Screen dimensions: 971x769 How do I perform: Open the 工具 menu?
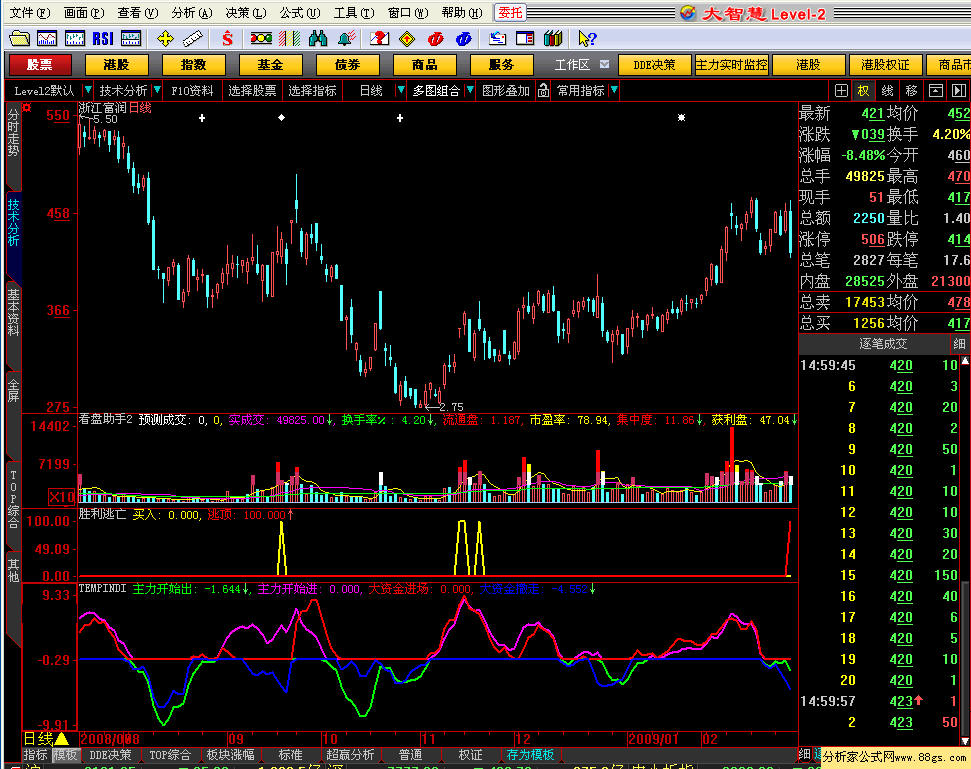pos(354,12)
